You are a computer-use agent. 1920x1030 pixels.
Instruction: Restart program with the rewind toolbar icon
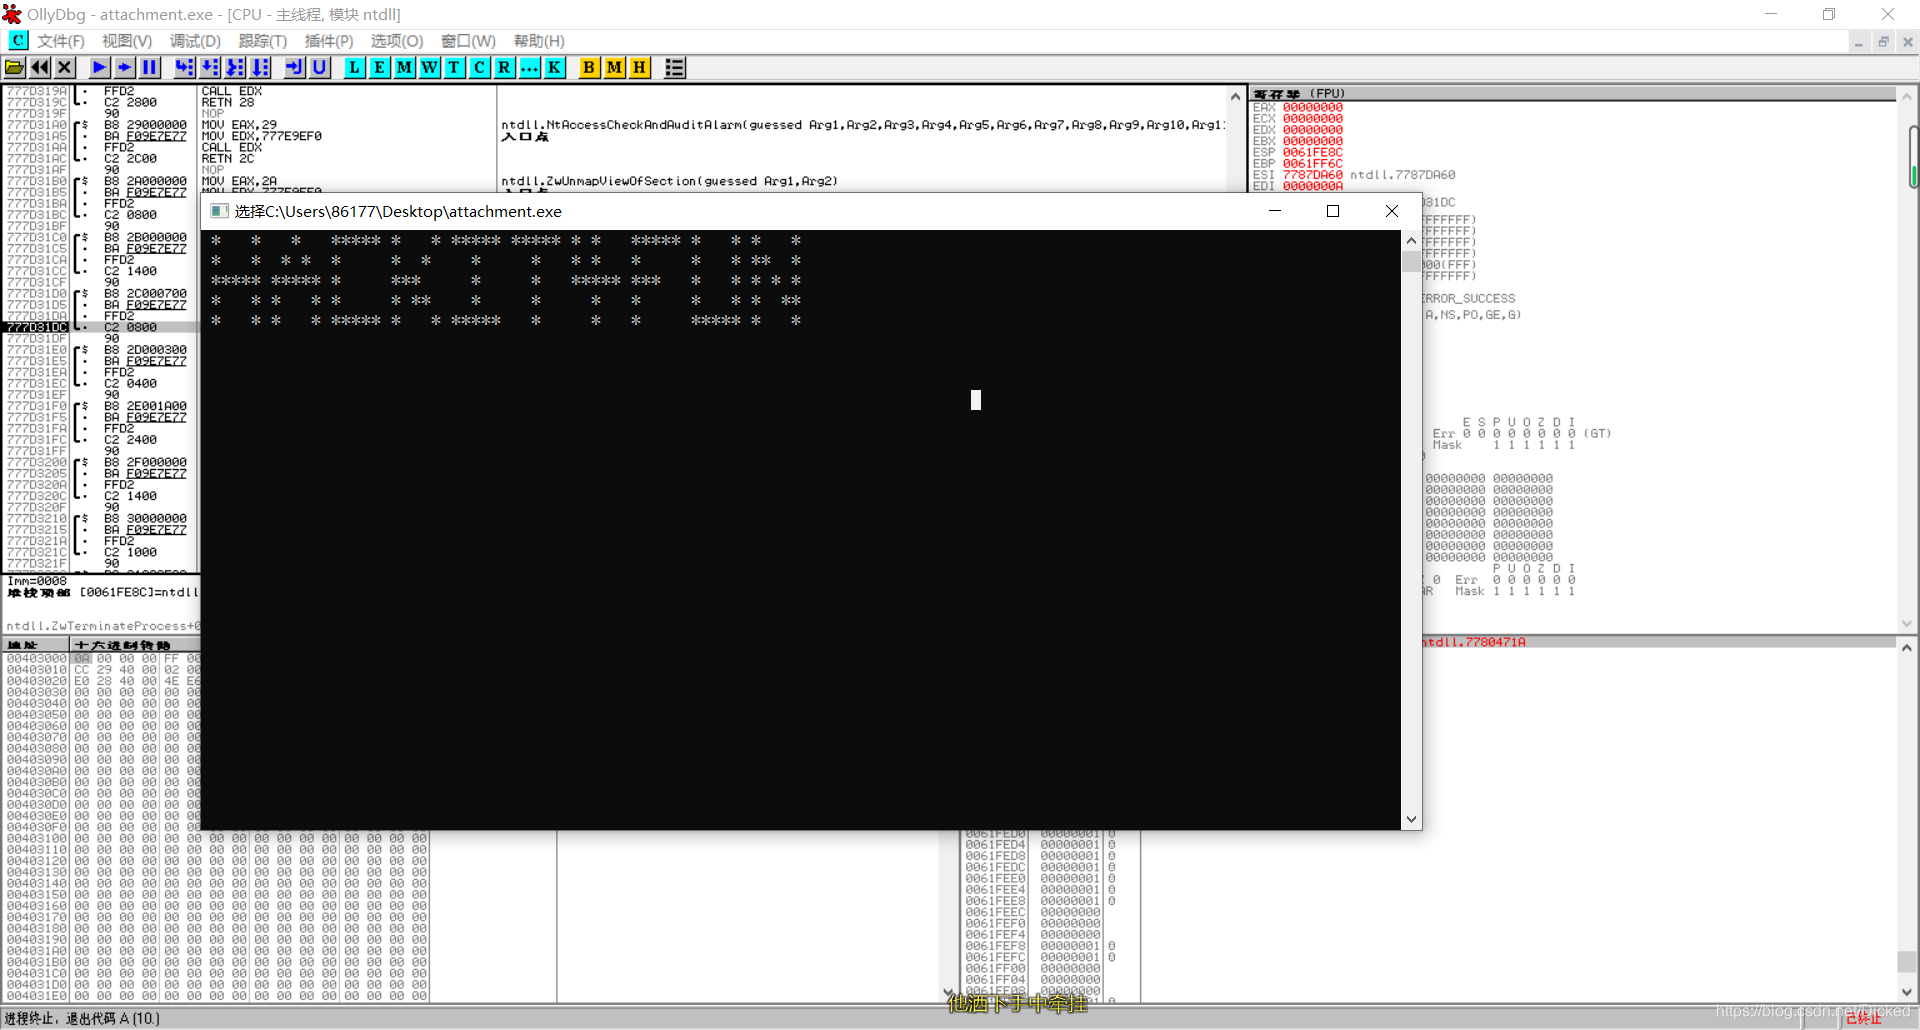40,67
